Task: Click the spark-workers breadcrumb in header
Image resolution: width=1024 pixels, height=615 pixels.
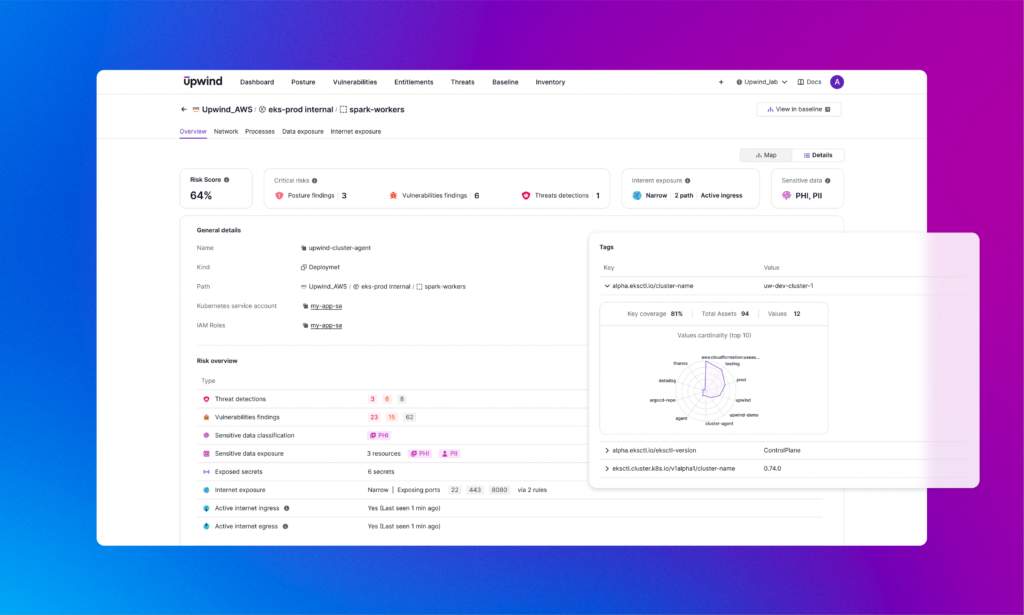Action: (x=372, y=110)
